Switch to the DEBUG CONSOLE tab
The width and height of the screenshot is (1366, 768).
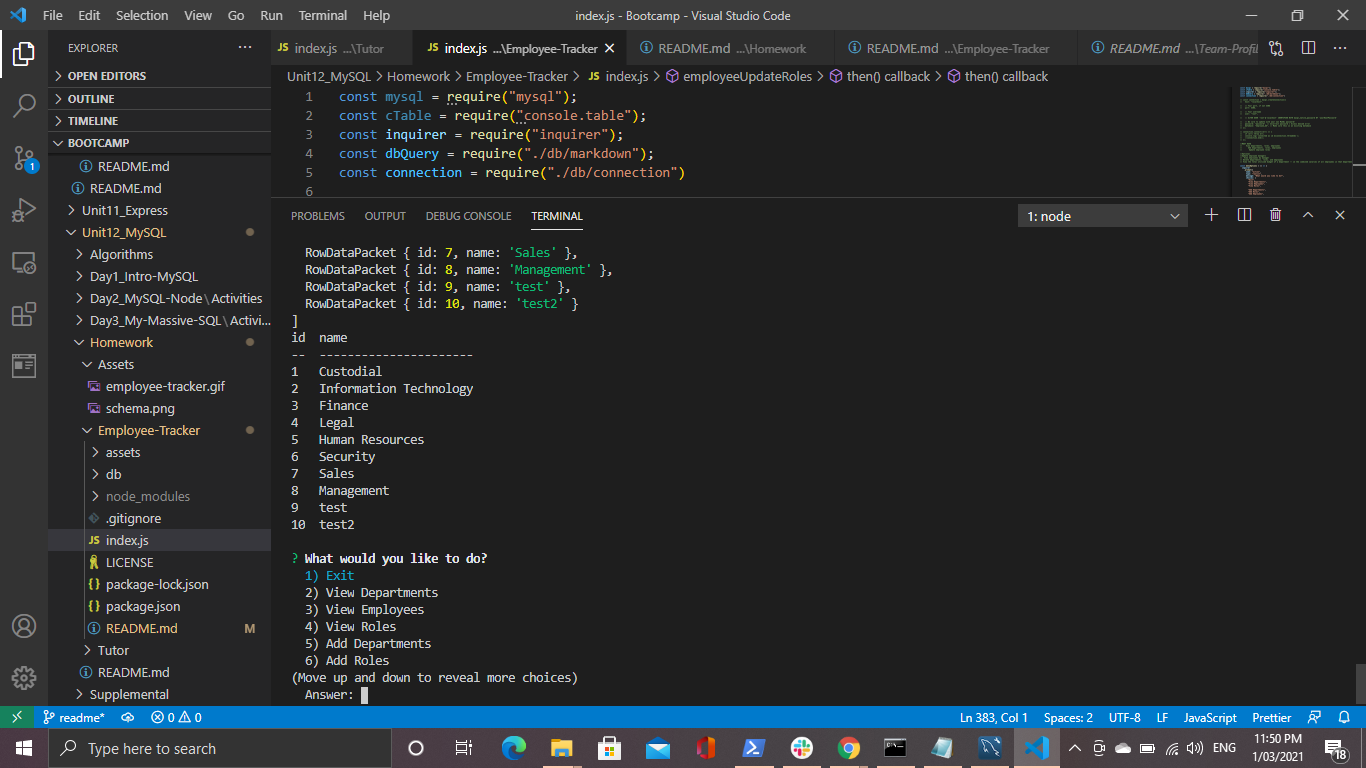468,216
